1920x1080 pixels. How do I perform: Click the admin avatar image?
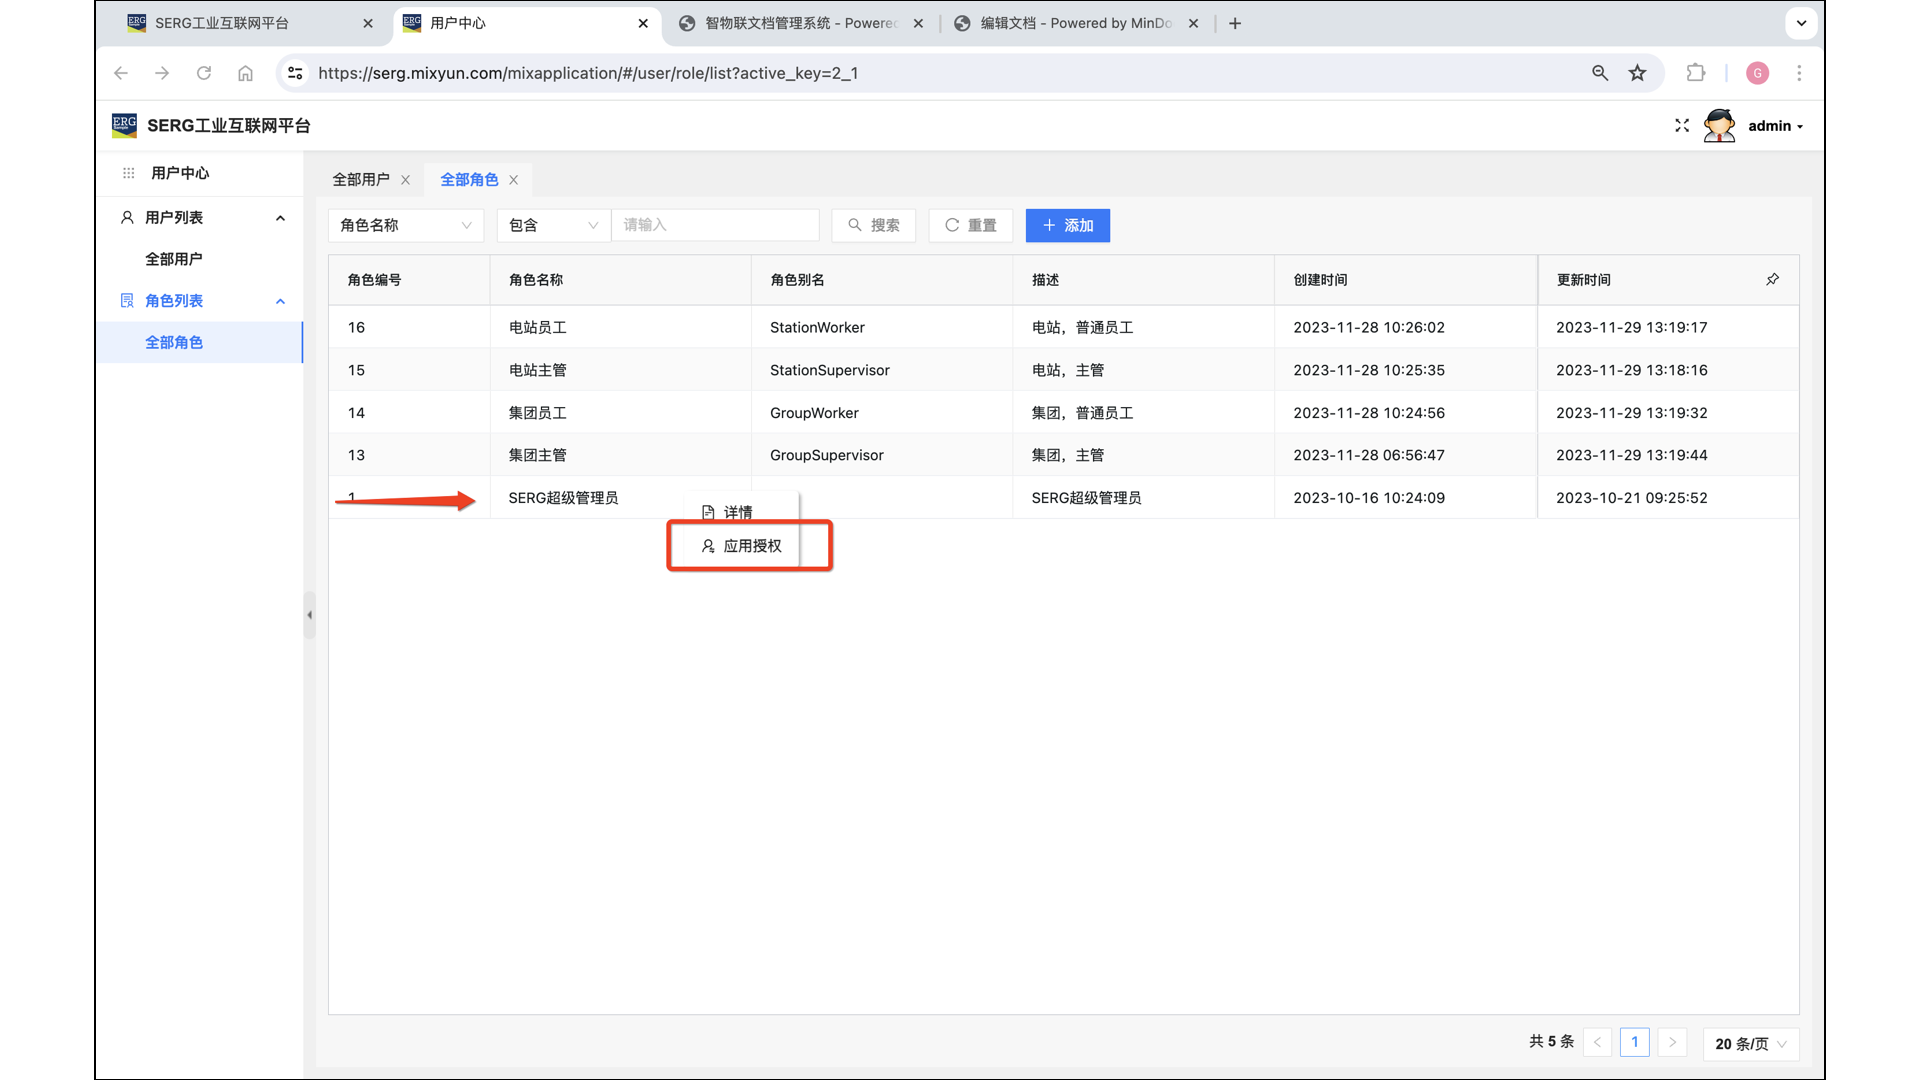[1719, 126]
